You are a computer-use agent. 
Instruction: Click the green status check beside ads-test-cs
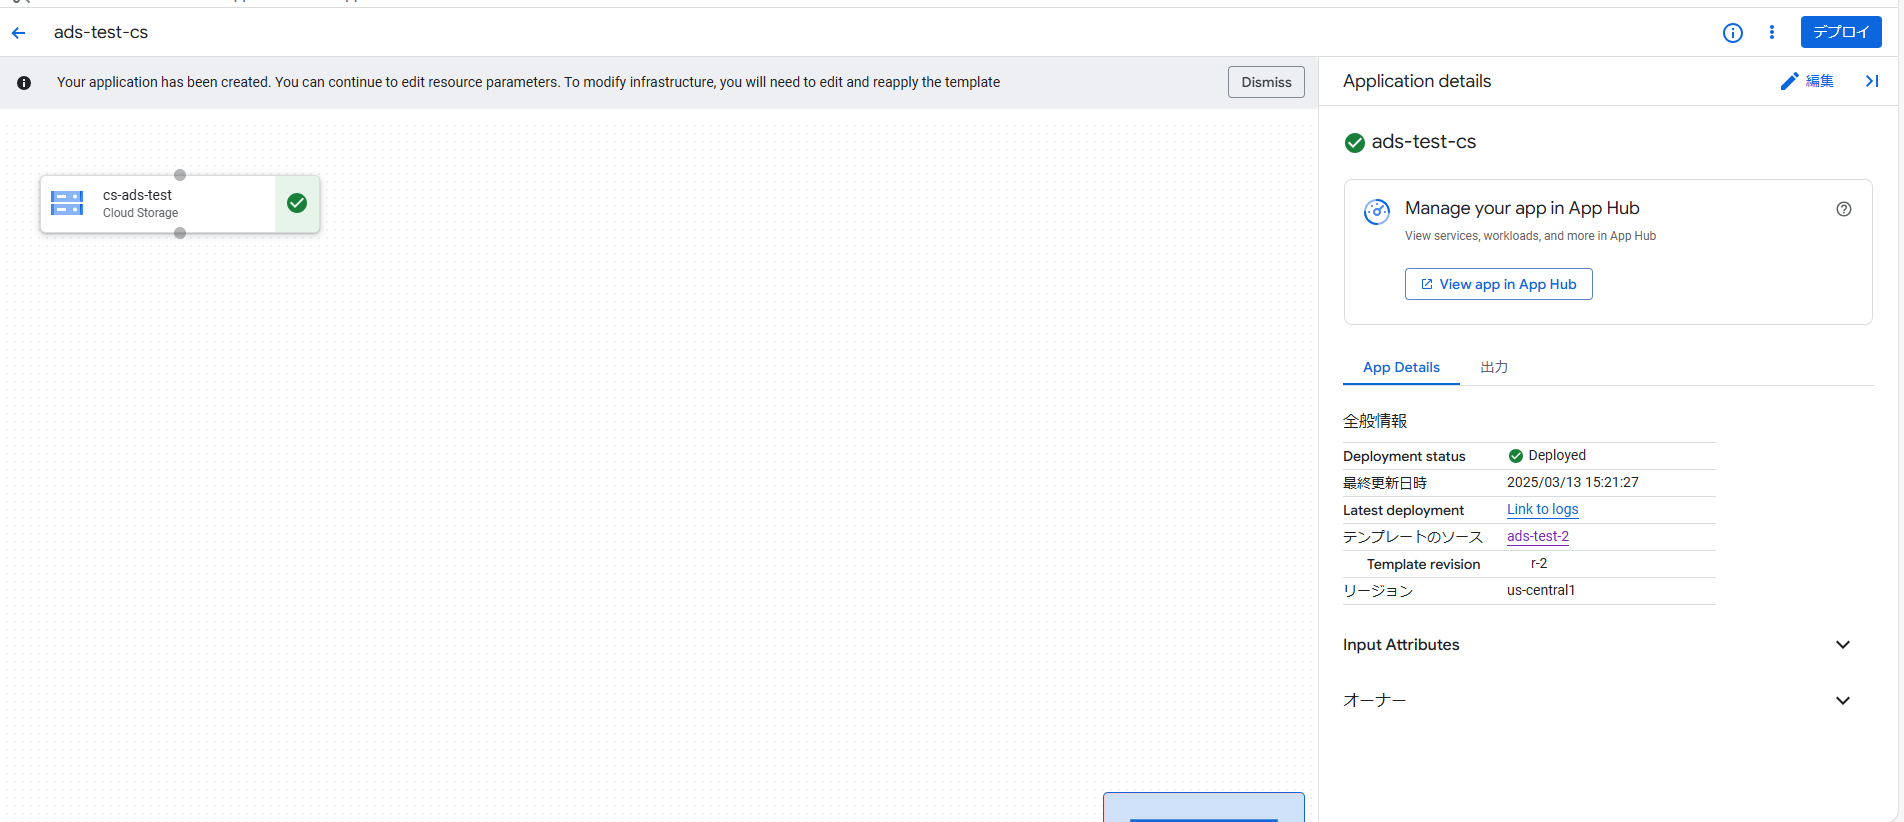point(1355,143)
